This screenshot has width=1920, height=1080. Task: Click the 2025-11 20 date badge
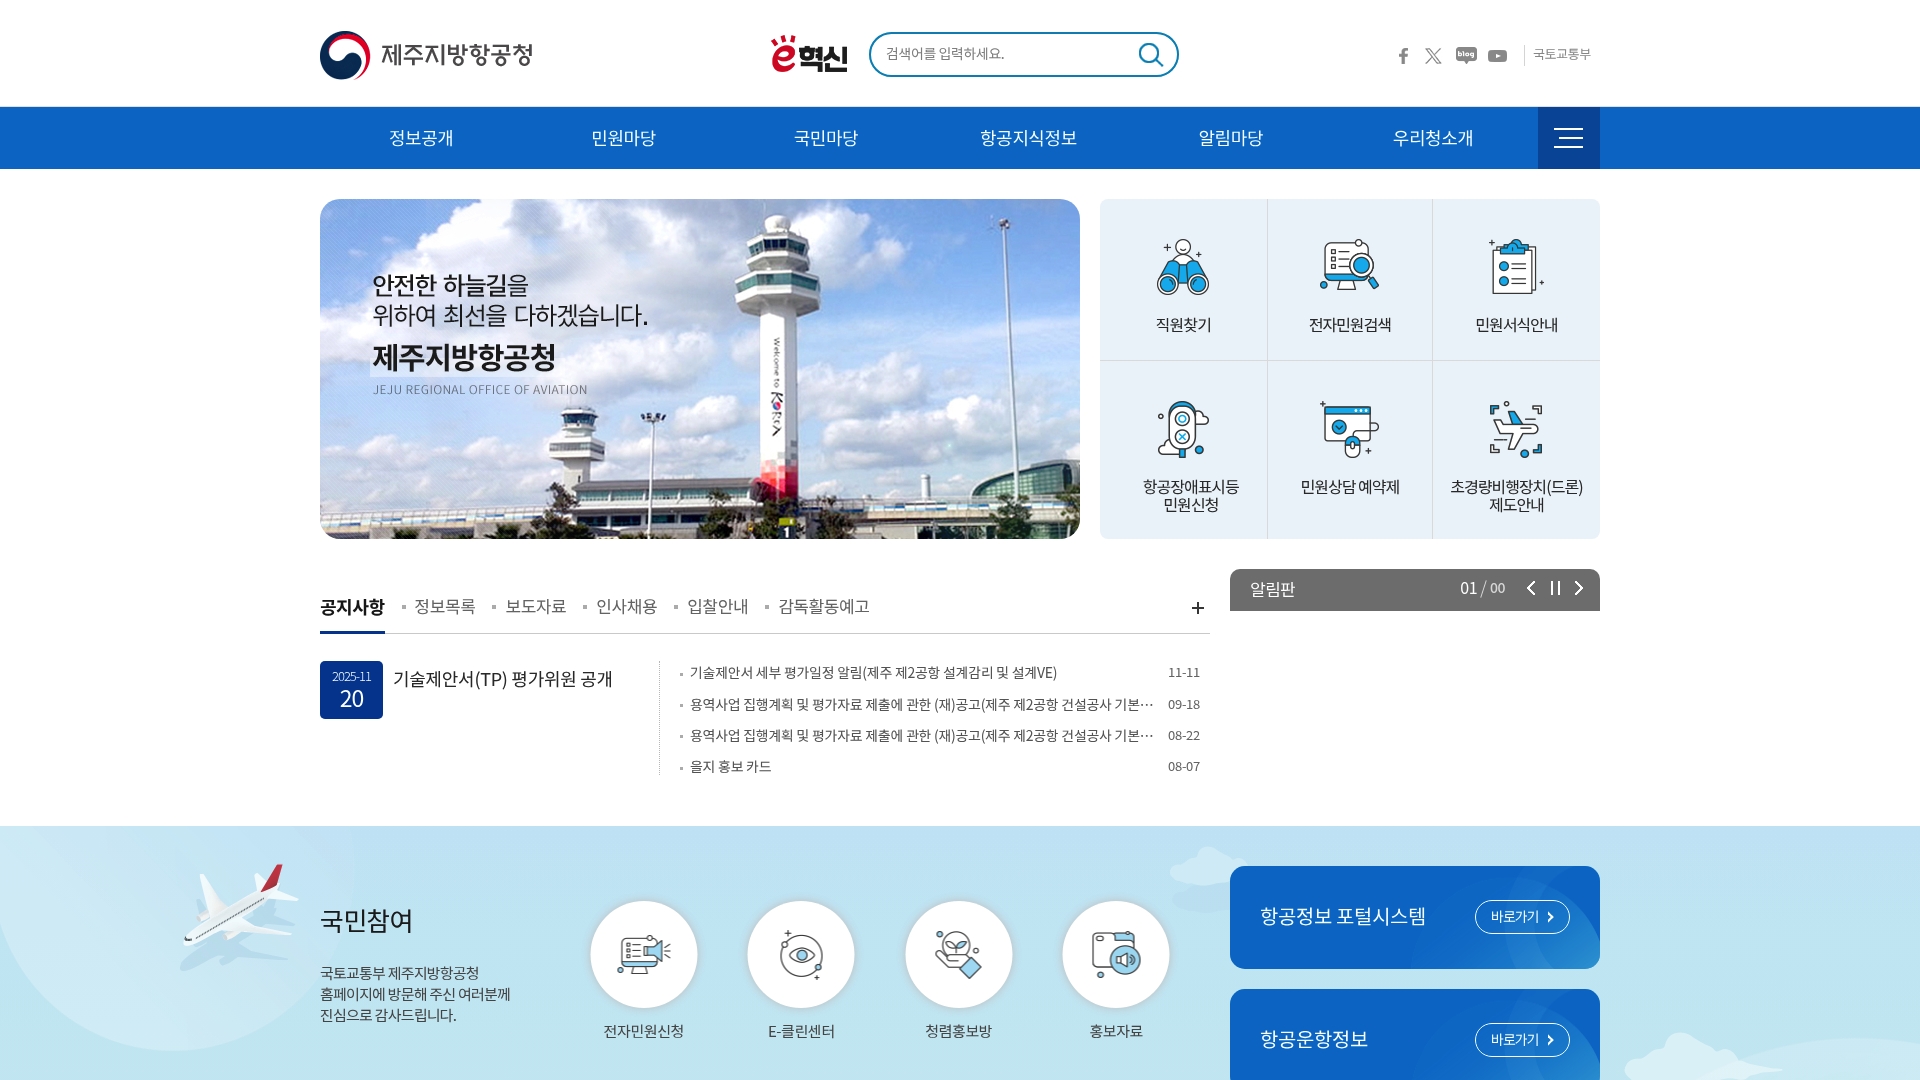351,690
